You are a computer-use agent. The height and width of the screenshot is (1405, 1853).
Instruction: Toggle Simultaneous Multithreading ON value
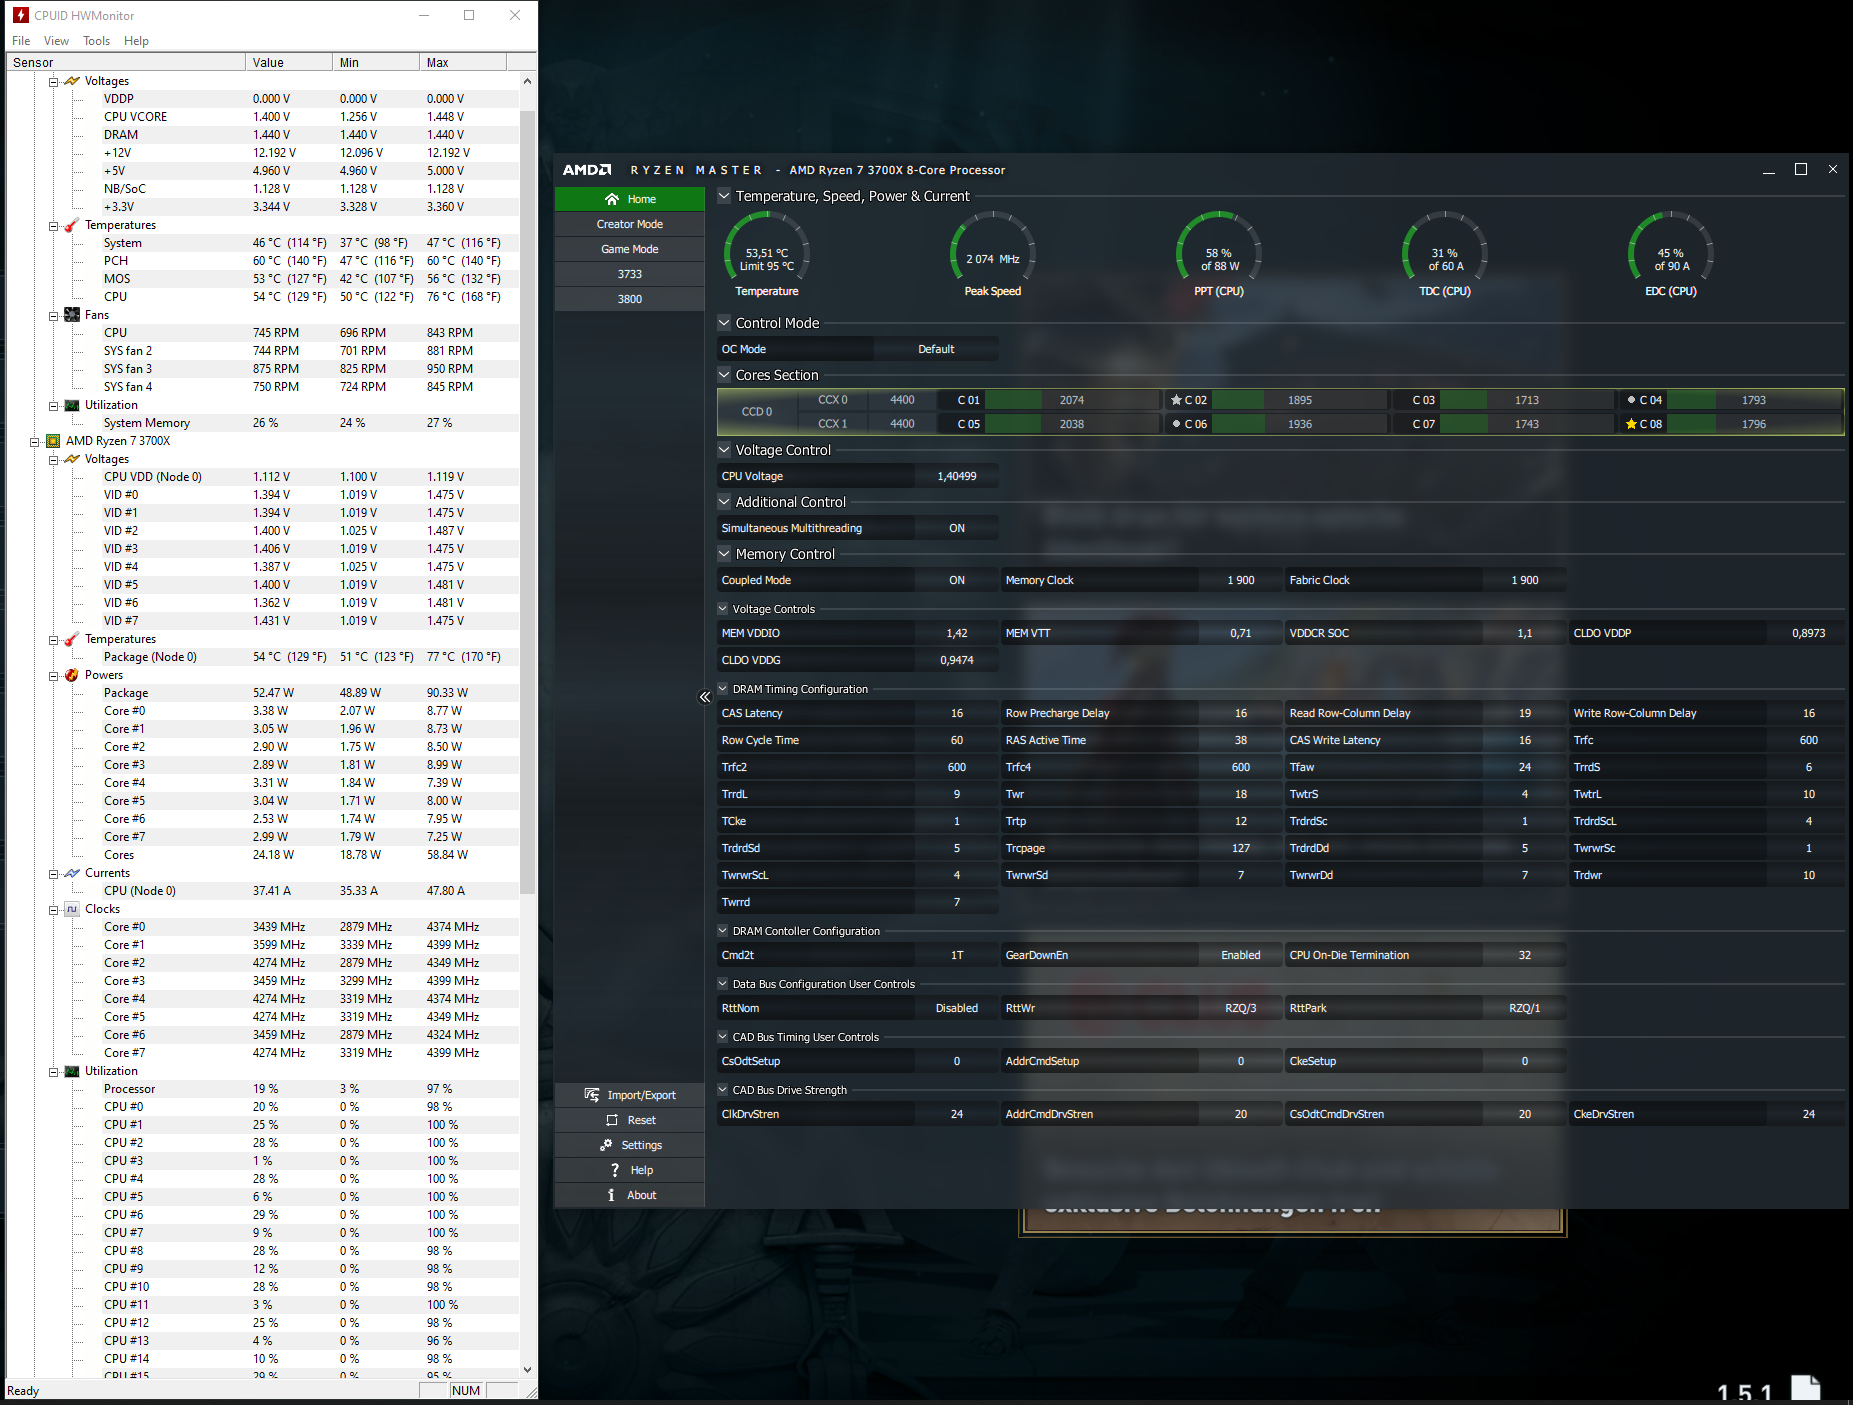point(957,528)
